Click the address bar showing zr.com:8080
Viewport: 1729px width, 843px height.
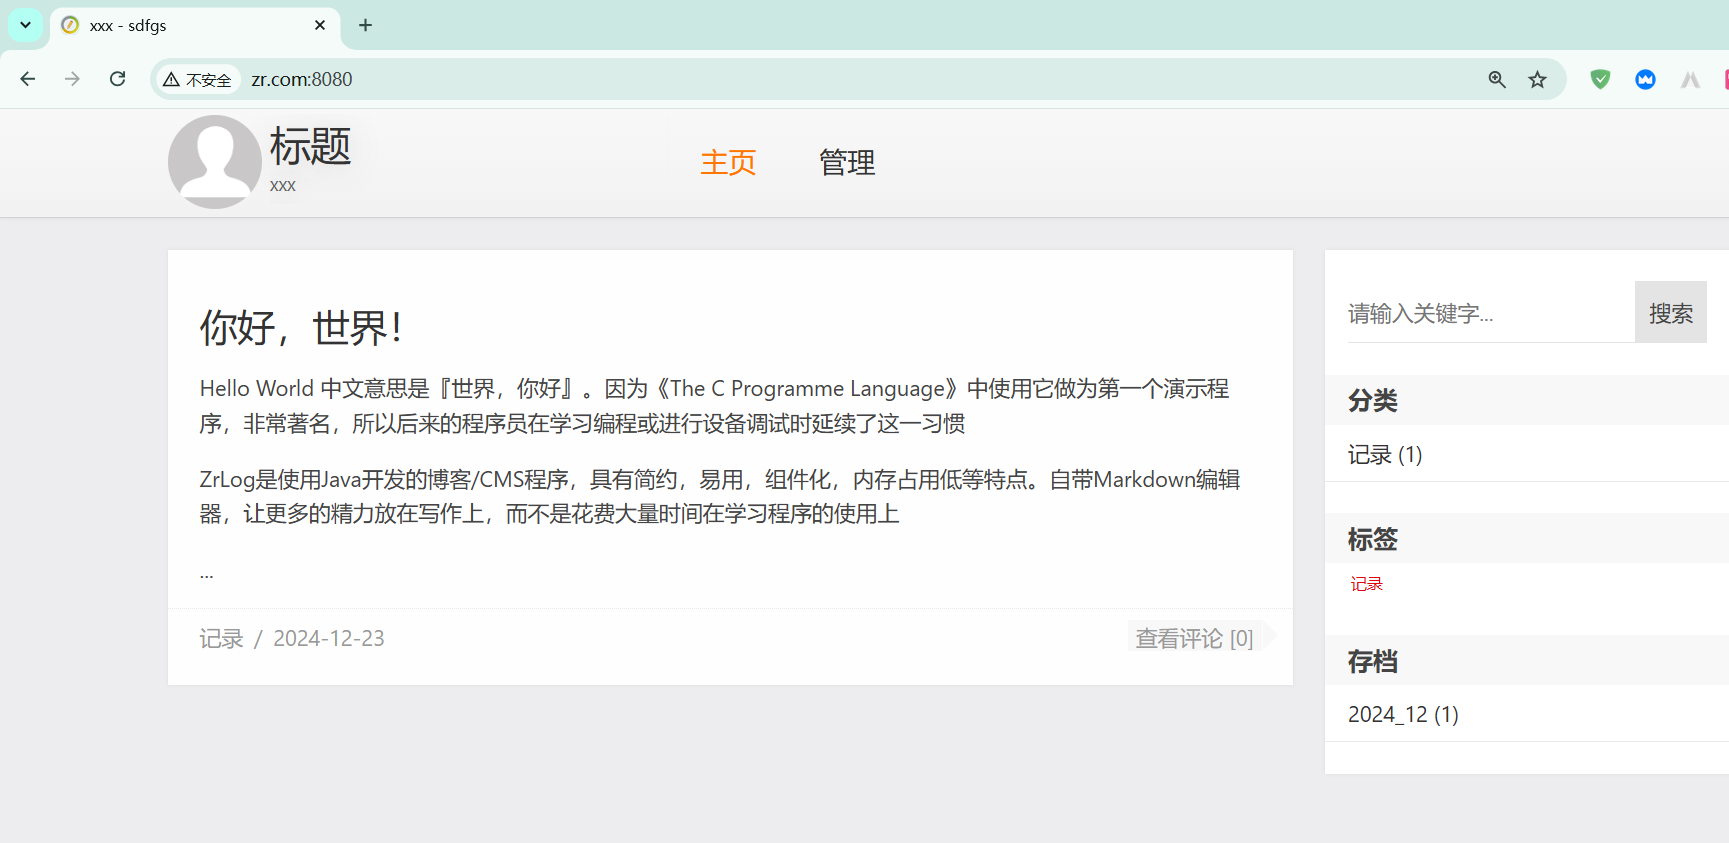coord(860,79)
